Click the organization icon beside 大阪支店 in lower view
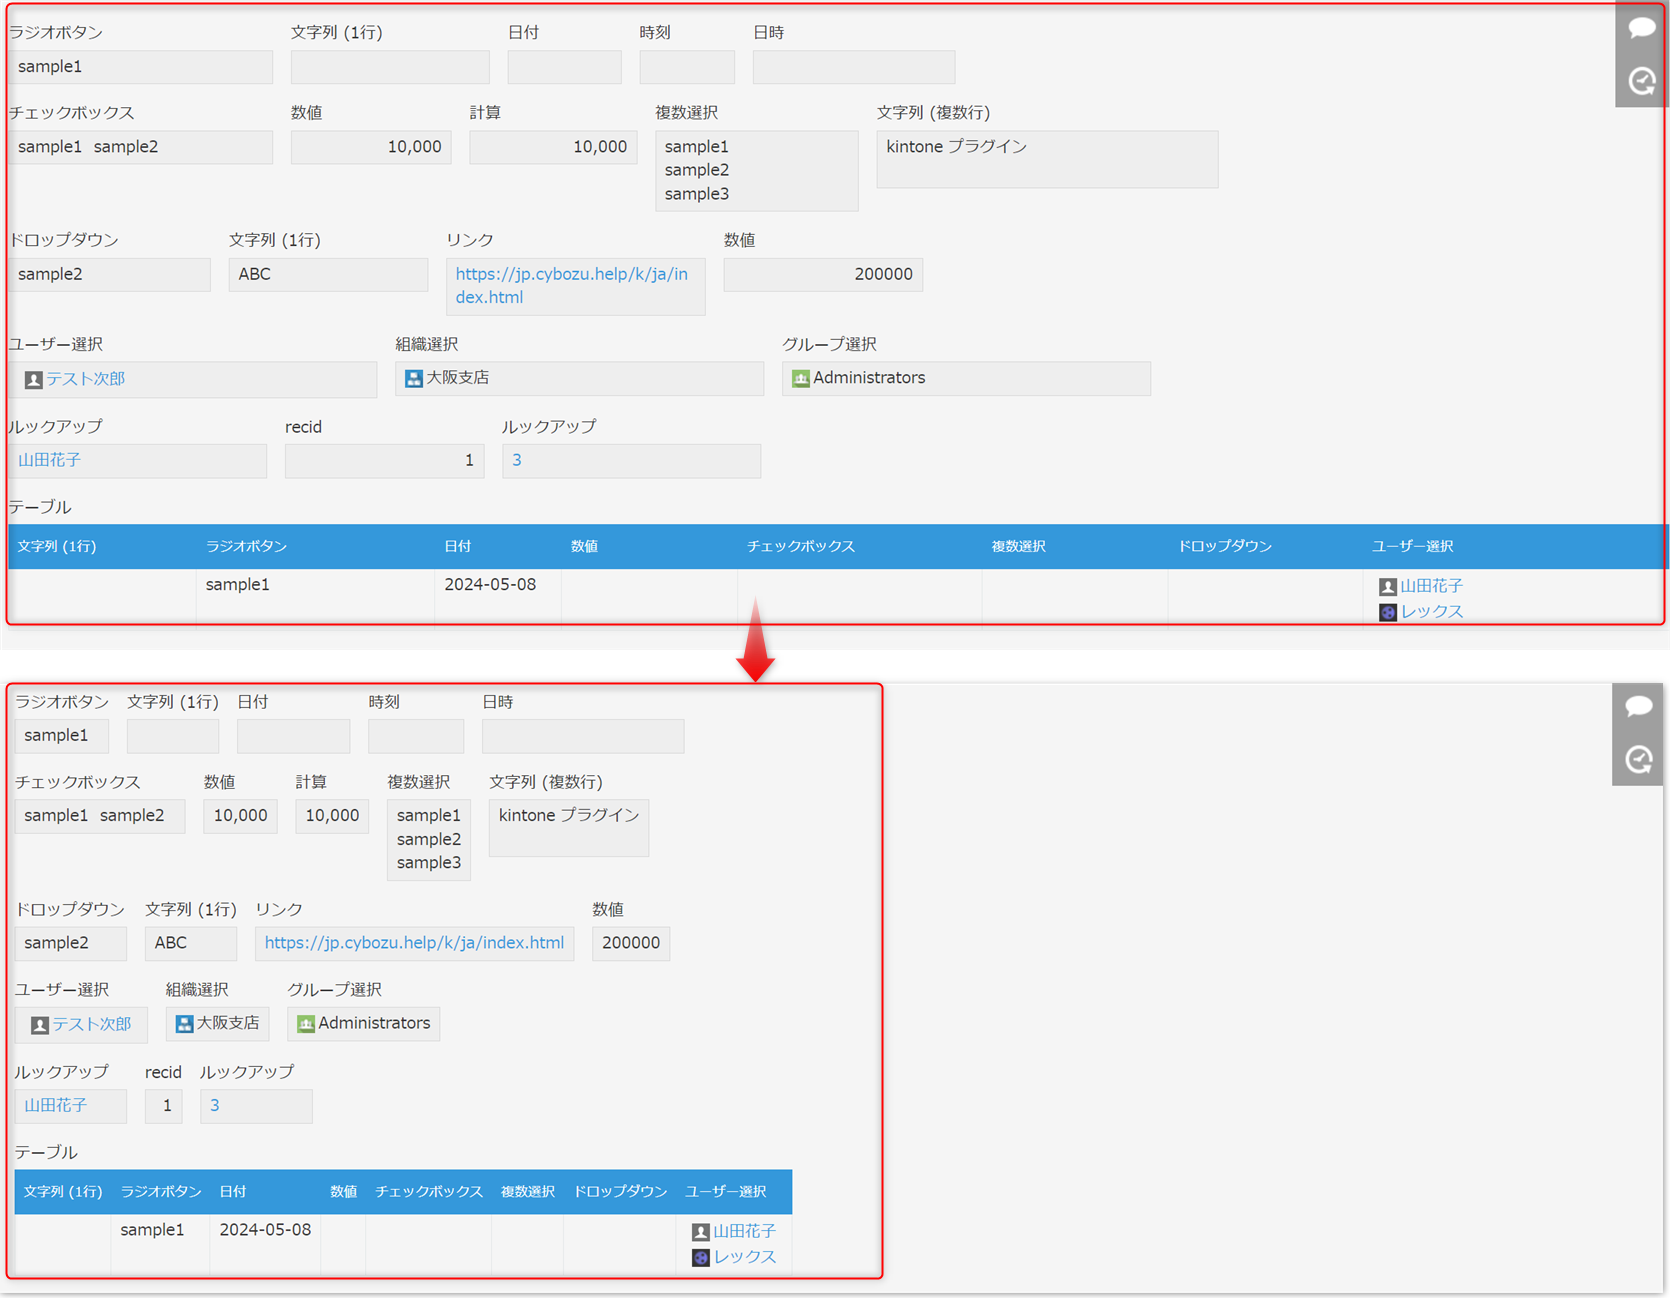The width and height of the screenshot is (1670, 1298). tap(184, 1024)
